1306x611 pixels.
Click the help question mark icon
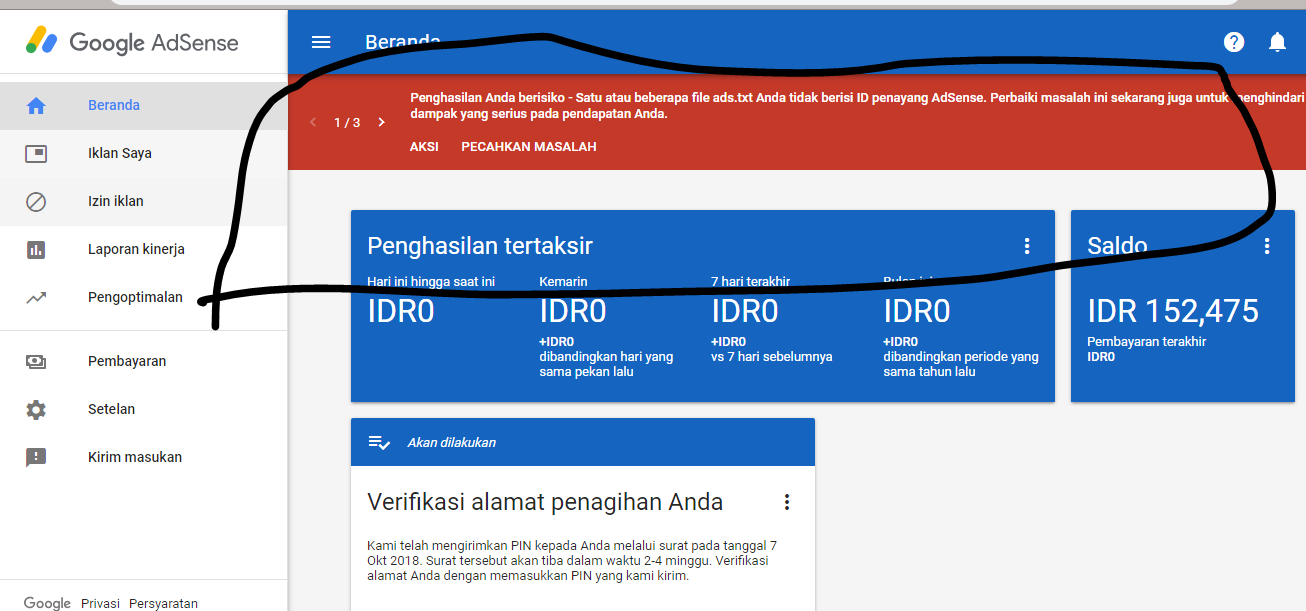(1234, 42)
